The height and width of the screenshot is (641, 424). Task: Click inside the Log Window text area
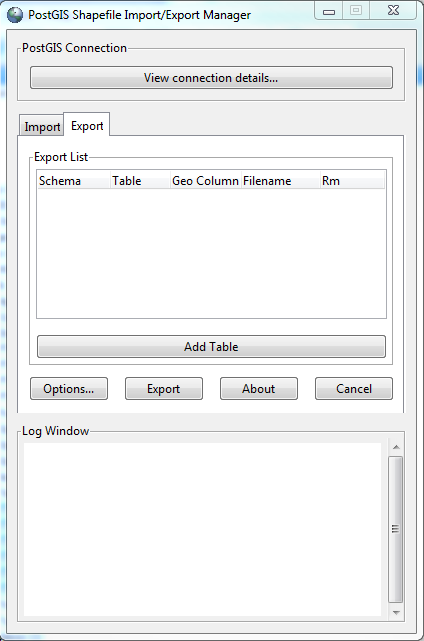[202, 529]
